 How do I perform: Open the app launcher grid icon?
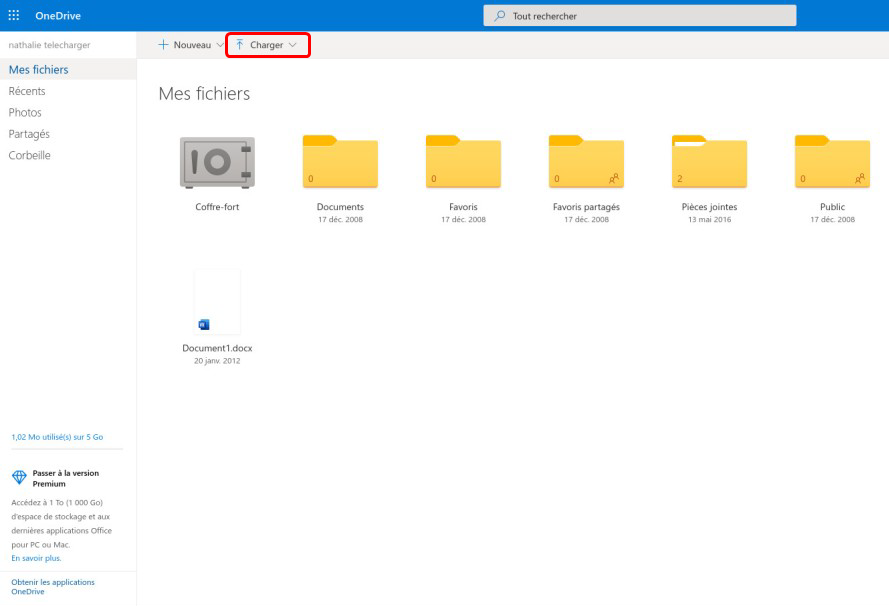14,15
